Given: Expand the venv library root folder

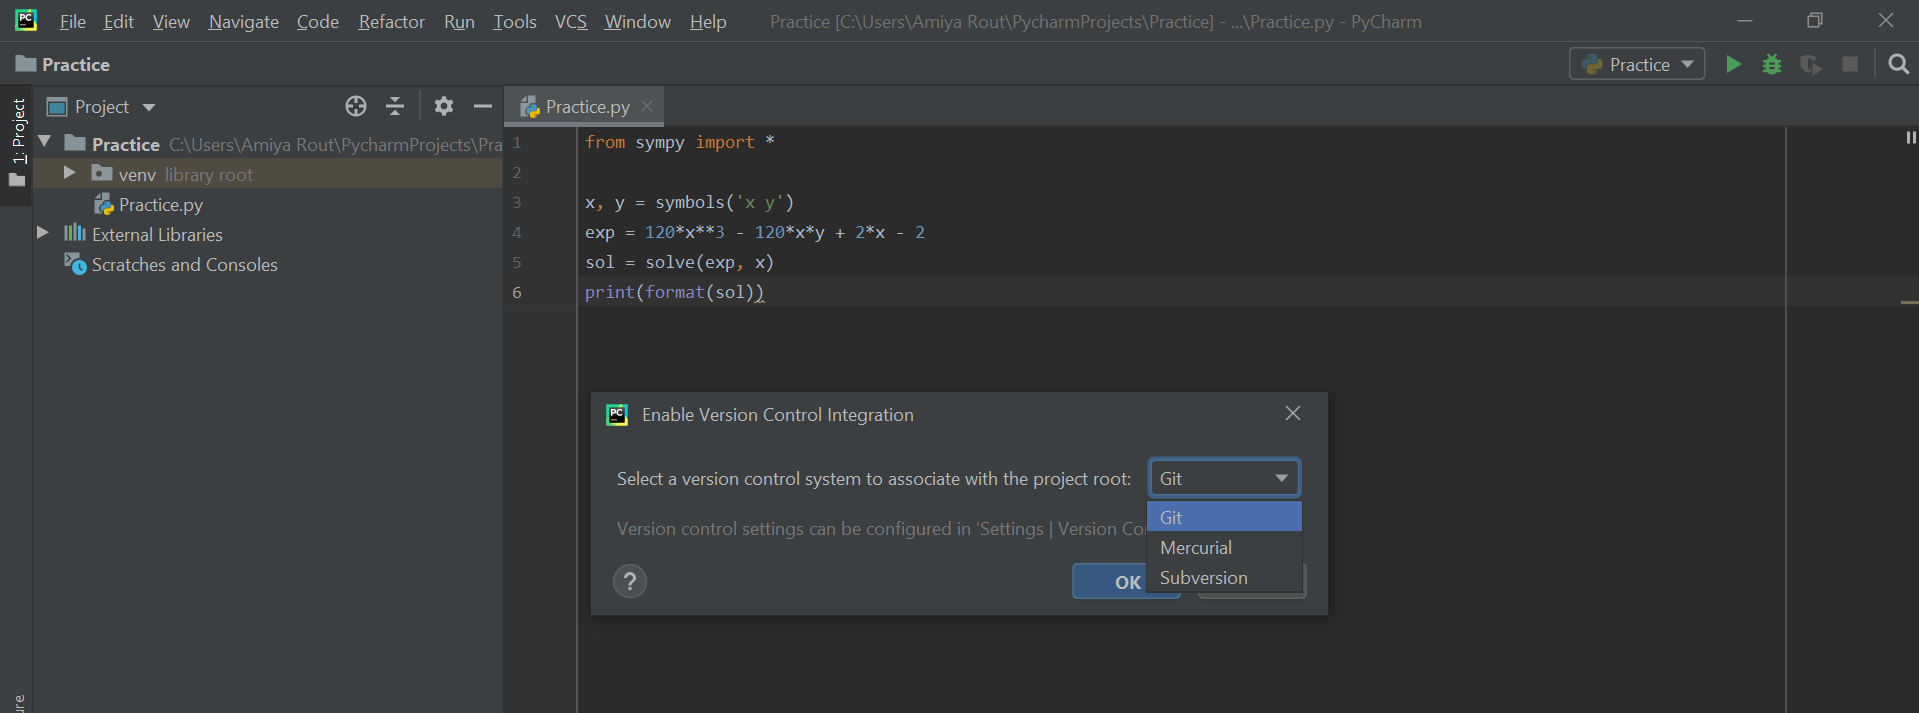Looking at the screenshot, I should tap(69, 173).
